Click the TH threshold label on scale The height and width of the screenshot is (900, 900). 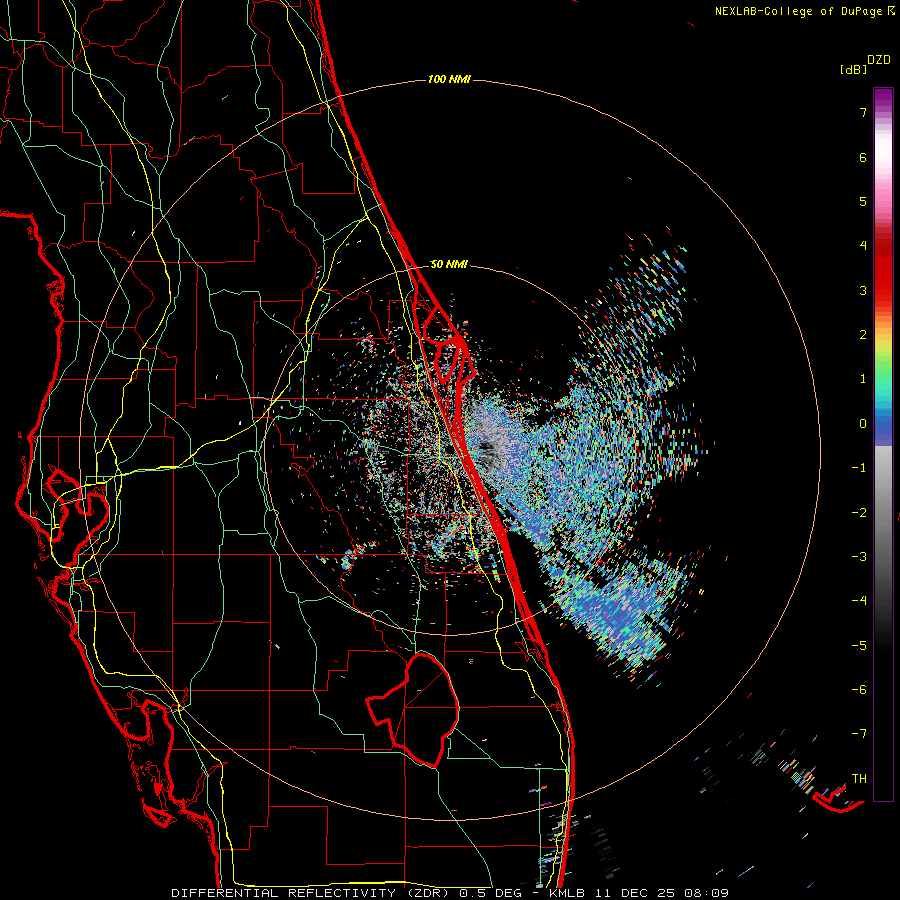pyautogui.click(x=859, y=779)
